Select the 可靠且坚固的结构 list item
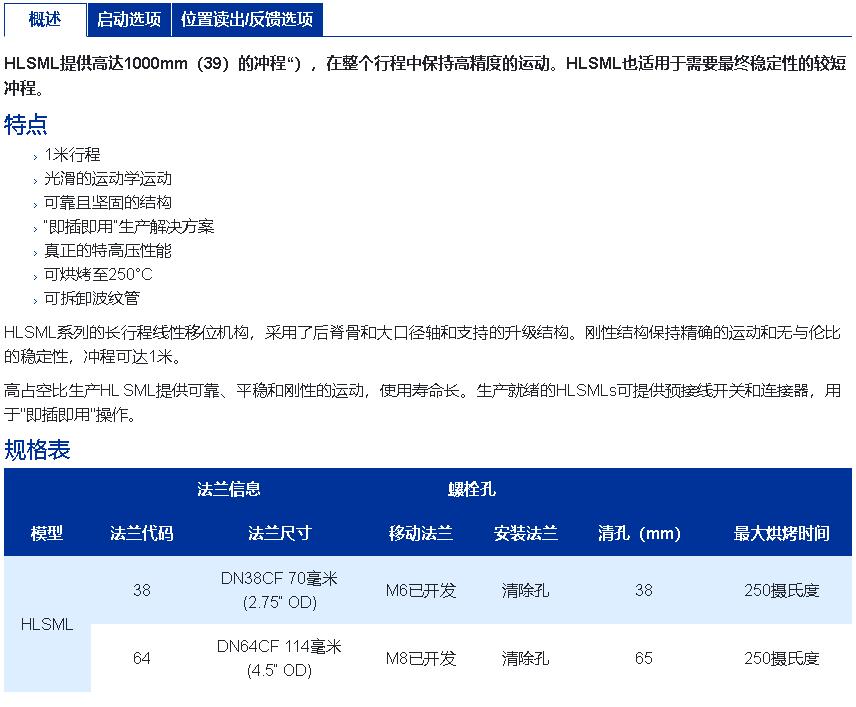 click(108, 203)
